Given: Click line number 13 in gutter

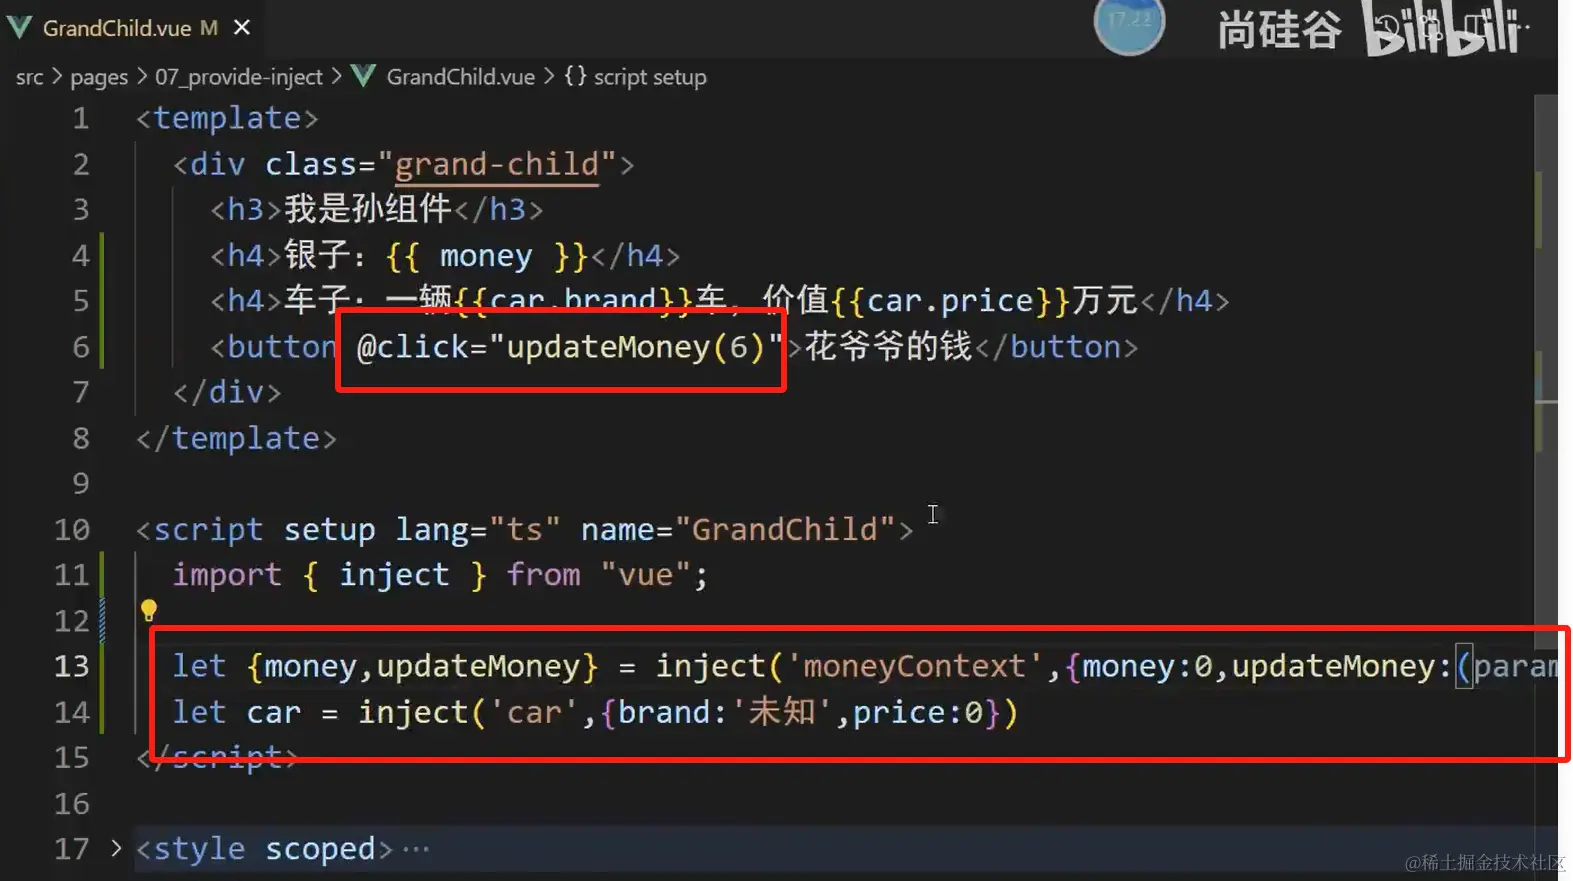Looking at the screenshot, I should [x=71, y=667].
